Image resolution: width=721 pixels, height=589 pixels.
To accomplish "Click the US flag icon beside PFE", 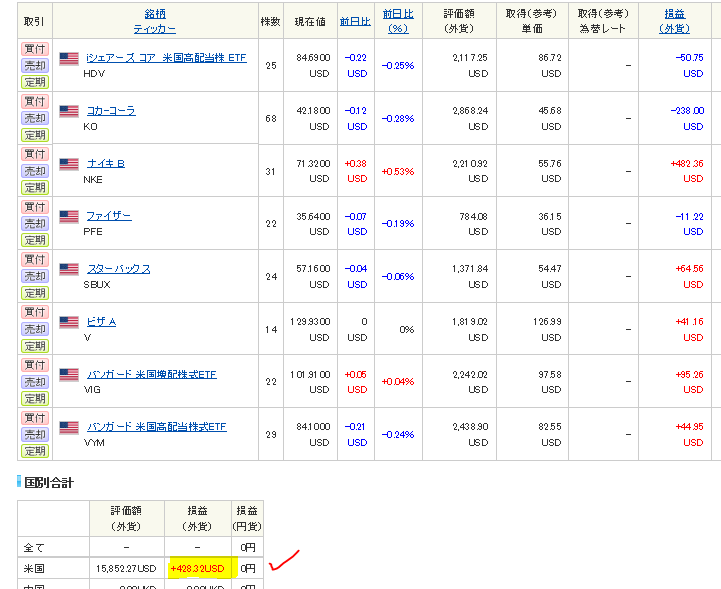I will [x=69, y=217].
